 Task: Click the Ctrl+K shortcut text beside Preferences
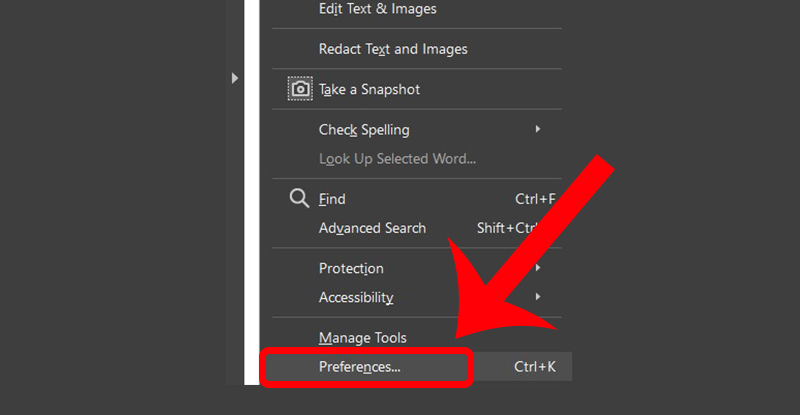click(x=535, y=367)
